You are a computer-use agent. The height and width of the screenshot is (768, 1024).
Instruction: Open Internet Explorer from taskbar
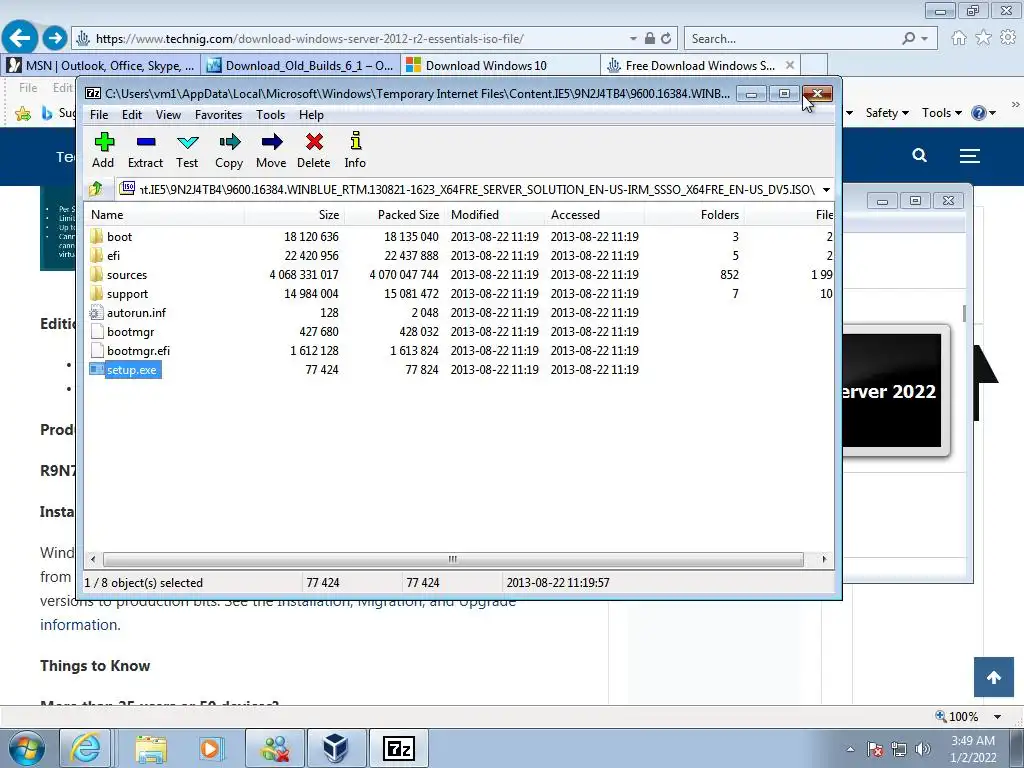click(86, 748)
